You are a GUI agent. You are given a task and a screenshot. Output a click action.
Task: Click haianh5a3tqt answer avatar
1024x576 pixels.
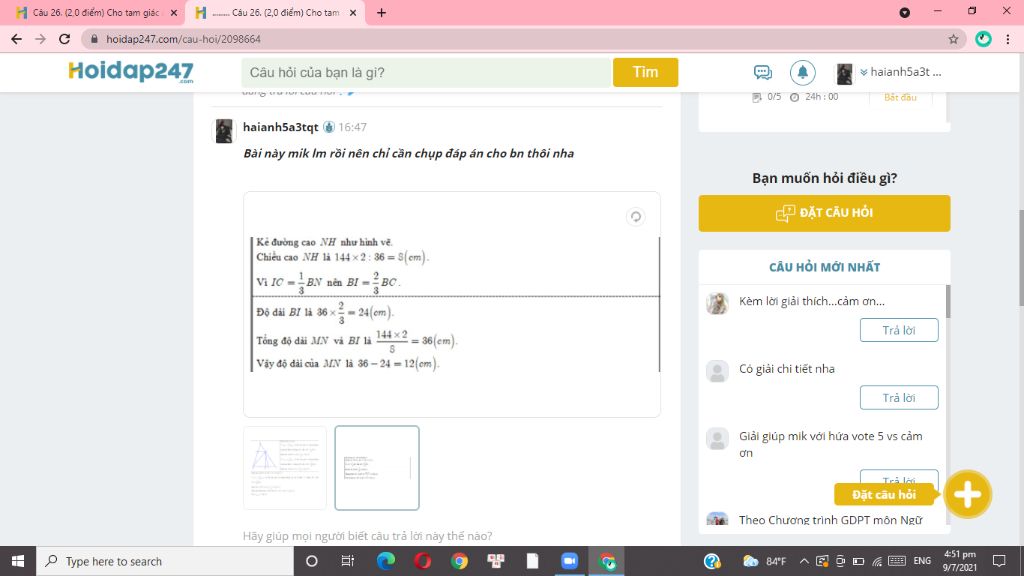click(224, 131)
